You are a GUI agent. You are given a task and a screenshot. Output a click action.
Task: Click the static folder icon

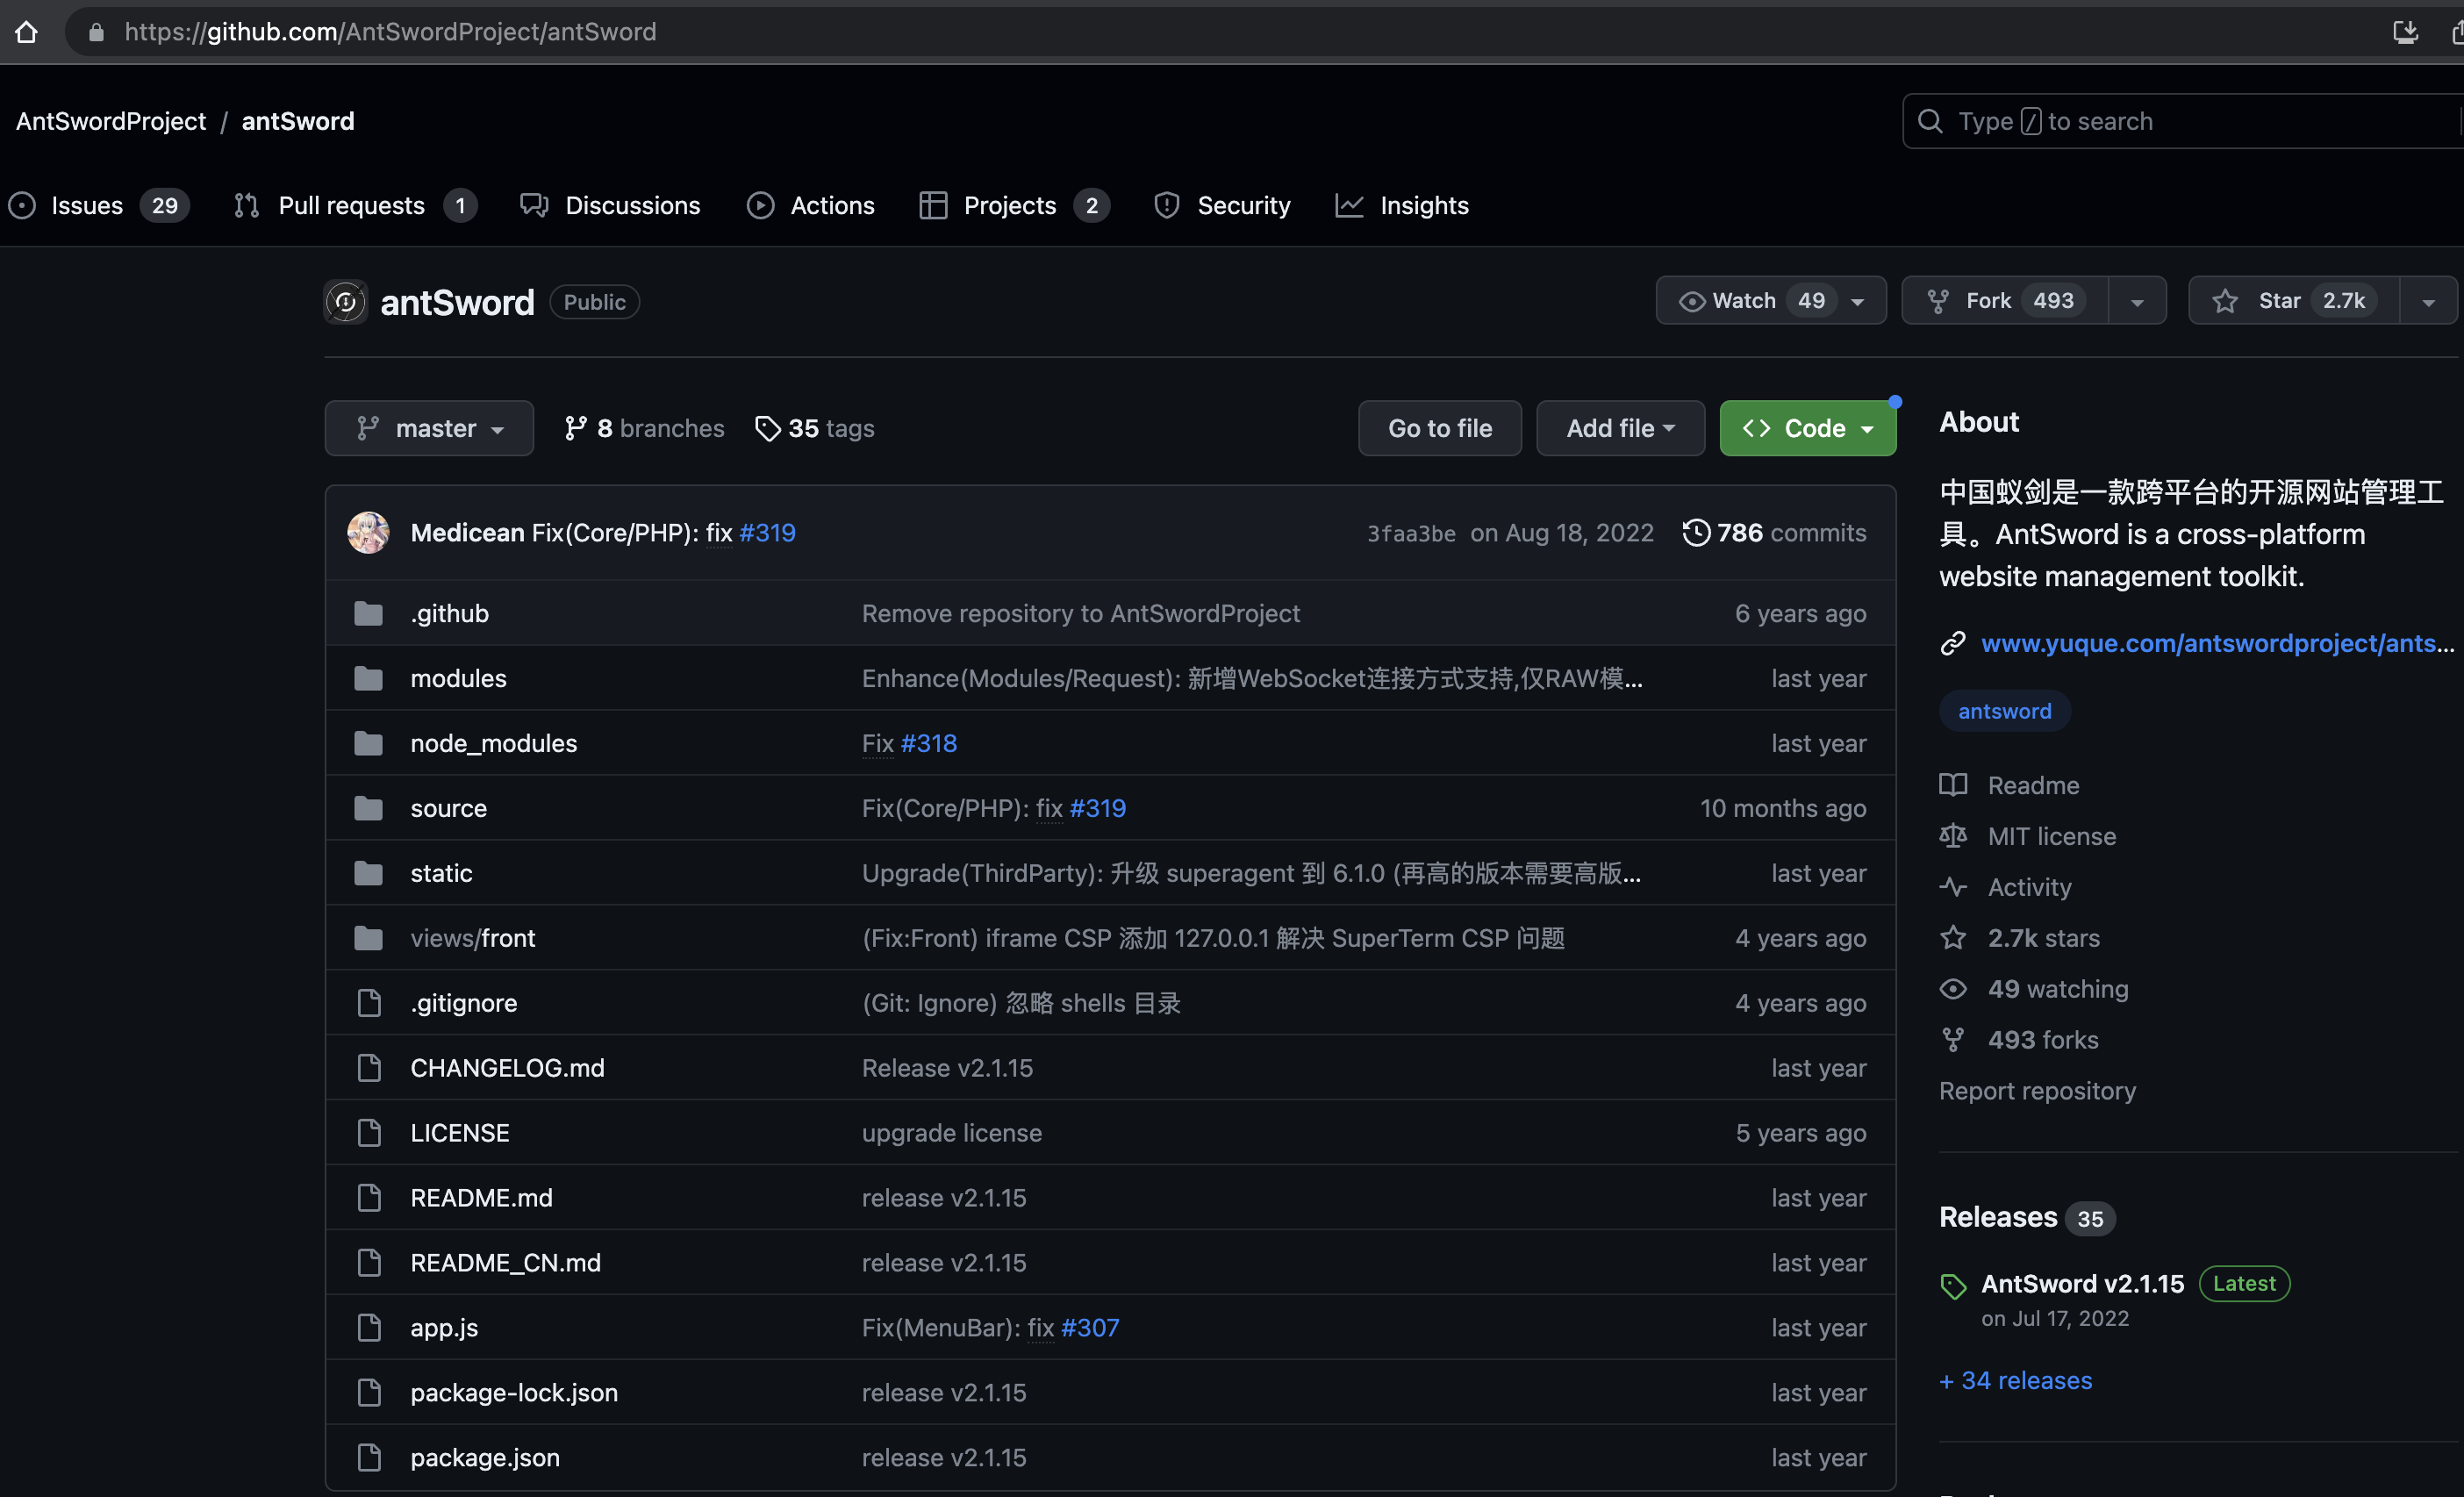pos(368,874)
